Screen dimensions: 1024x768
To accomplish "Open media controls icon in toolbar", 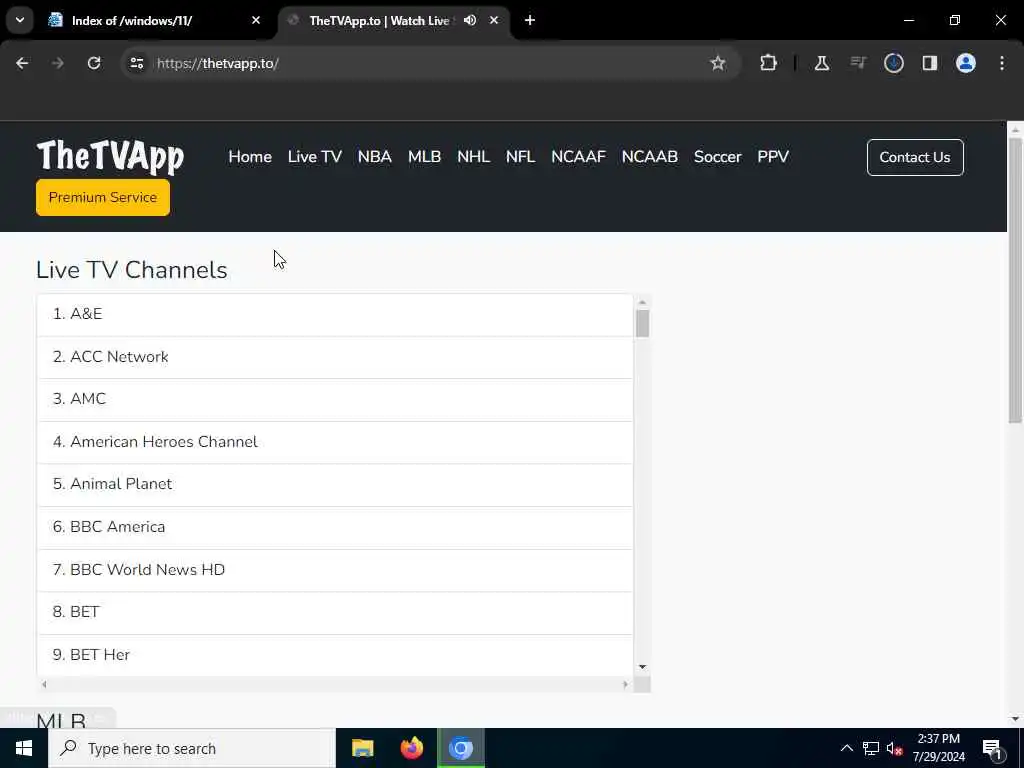I will 858,63.
